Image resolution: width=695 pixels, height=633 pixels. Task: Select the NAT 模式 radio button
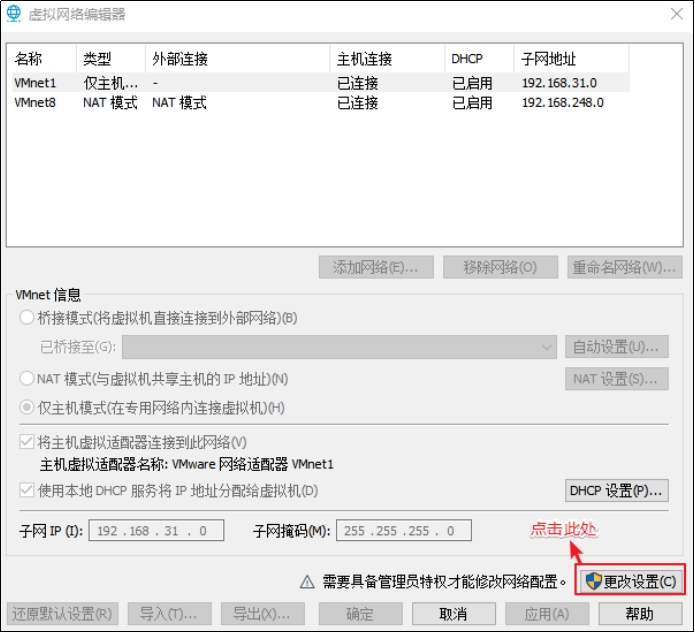point(27,379)
